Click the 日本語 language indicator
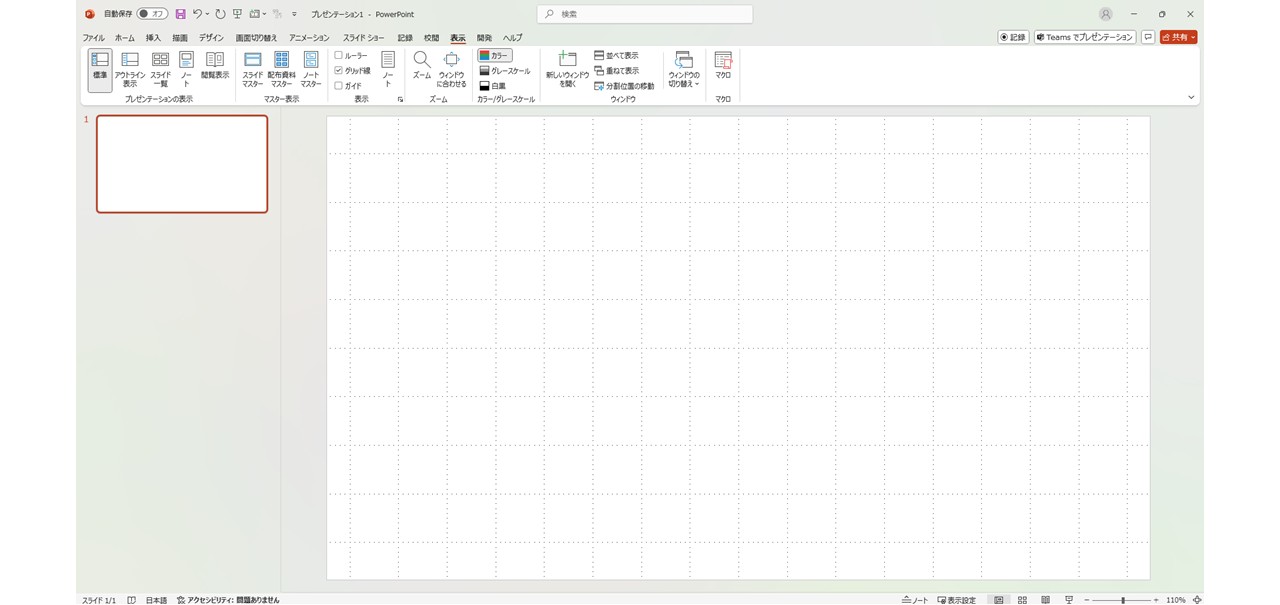1280x605 pixels. pos(157,600)
